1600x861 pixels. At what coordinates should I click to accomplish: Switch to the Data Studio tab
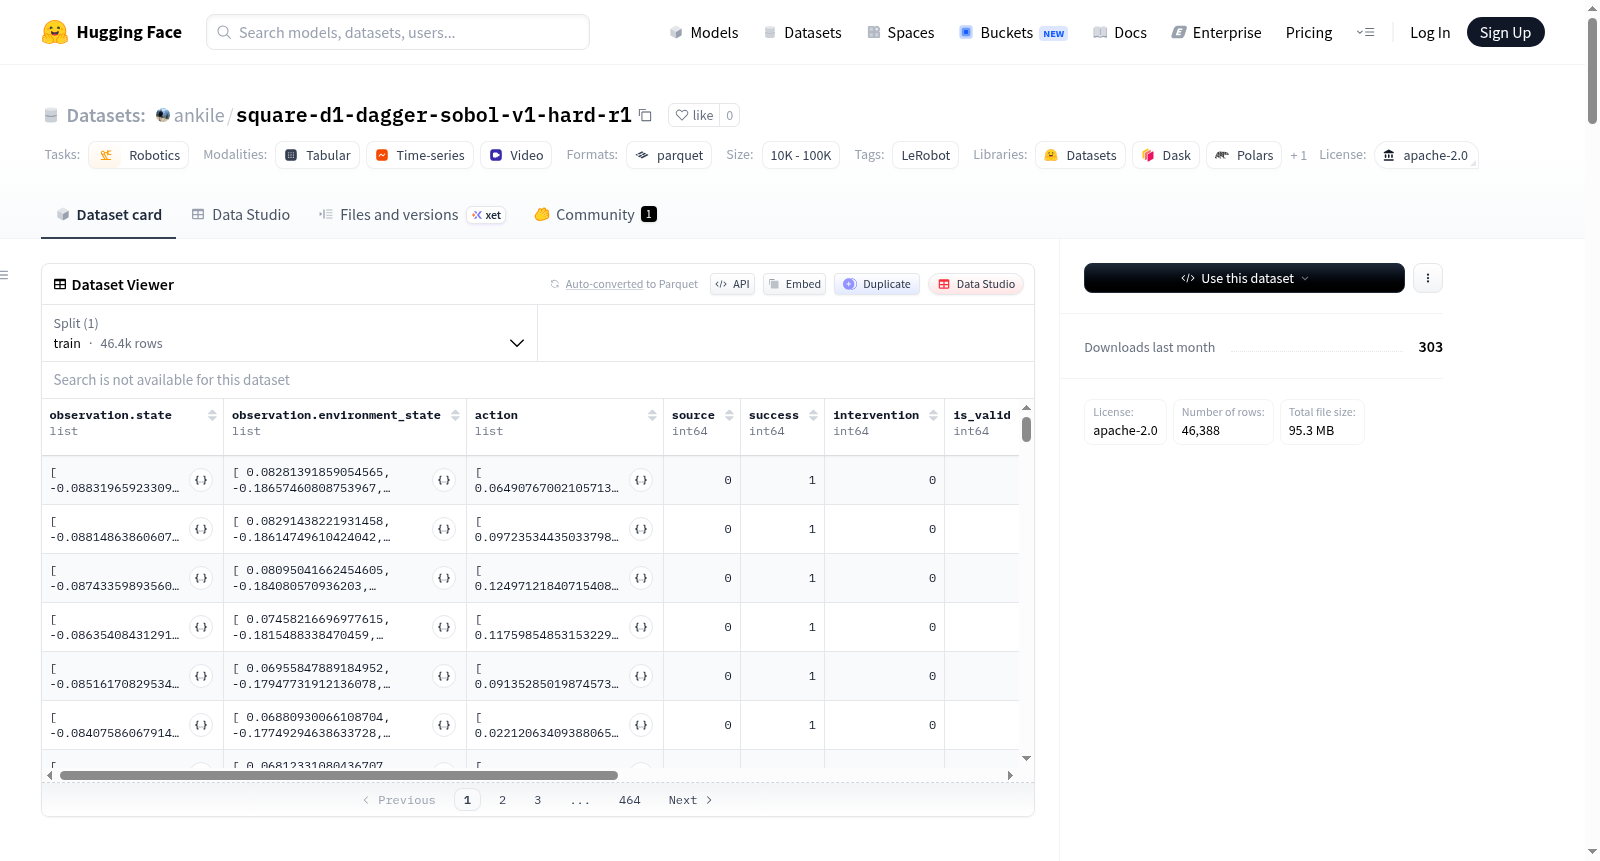point(241,215)
